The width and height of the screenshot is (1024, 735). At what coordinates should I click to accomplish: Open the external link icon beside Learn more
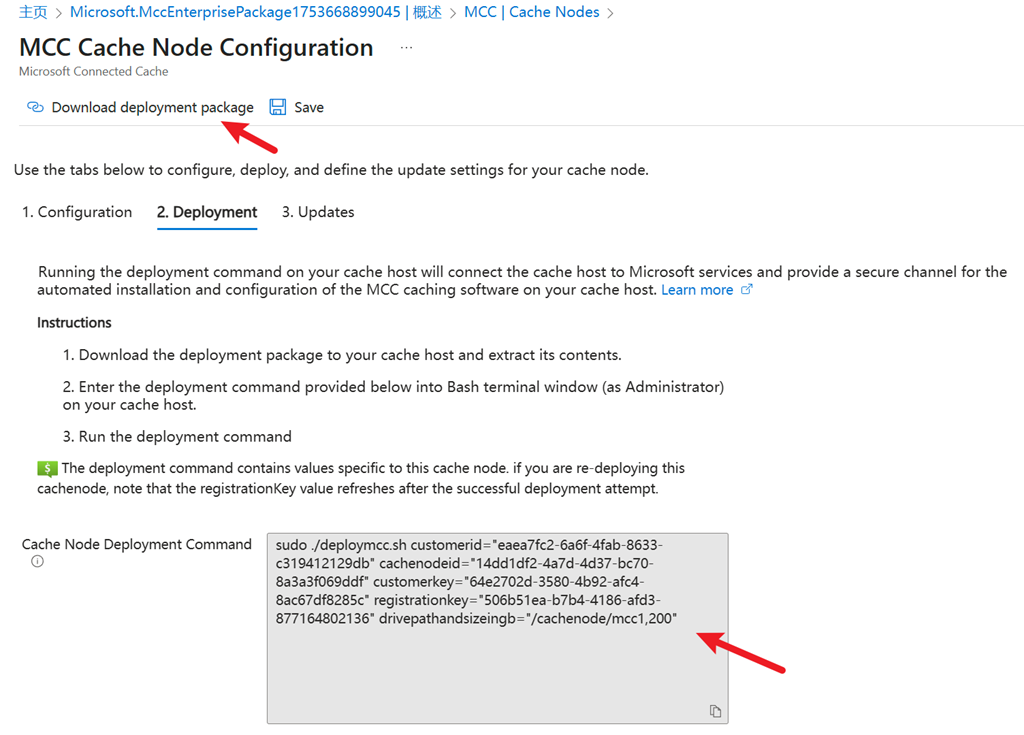pyautogui.click(x=746, y=289)
